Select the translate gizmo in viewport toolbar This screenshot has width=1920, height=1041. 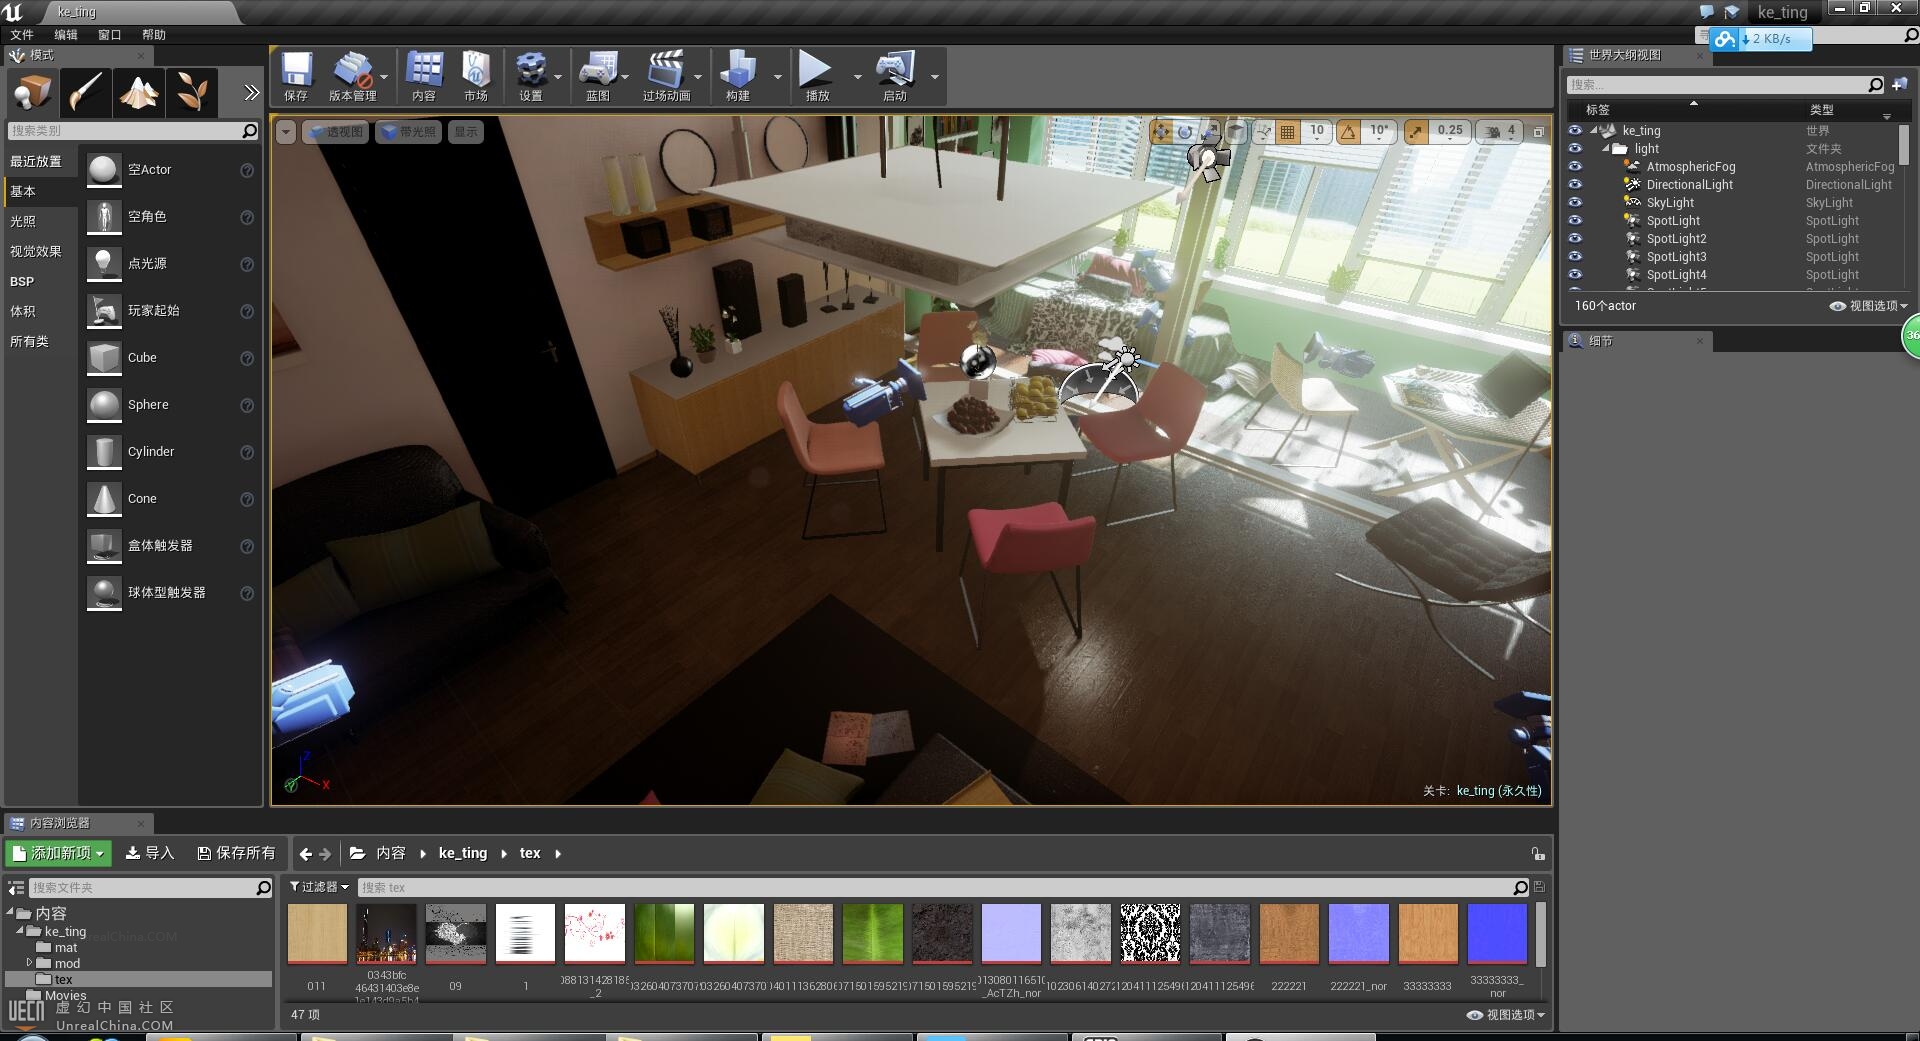coord(1161,131)
